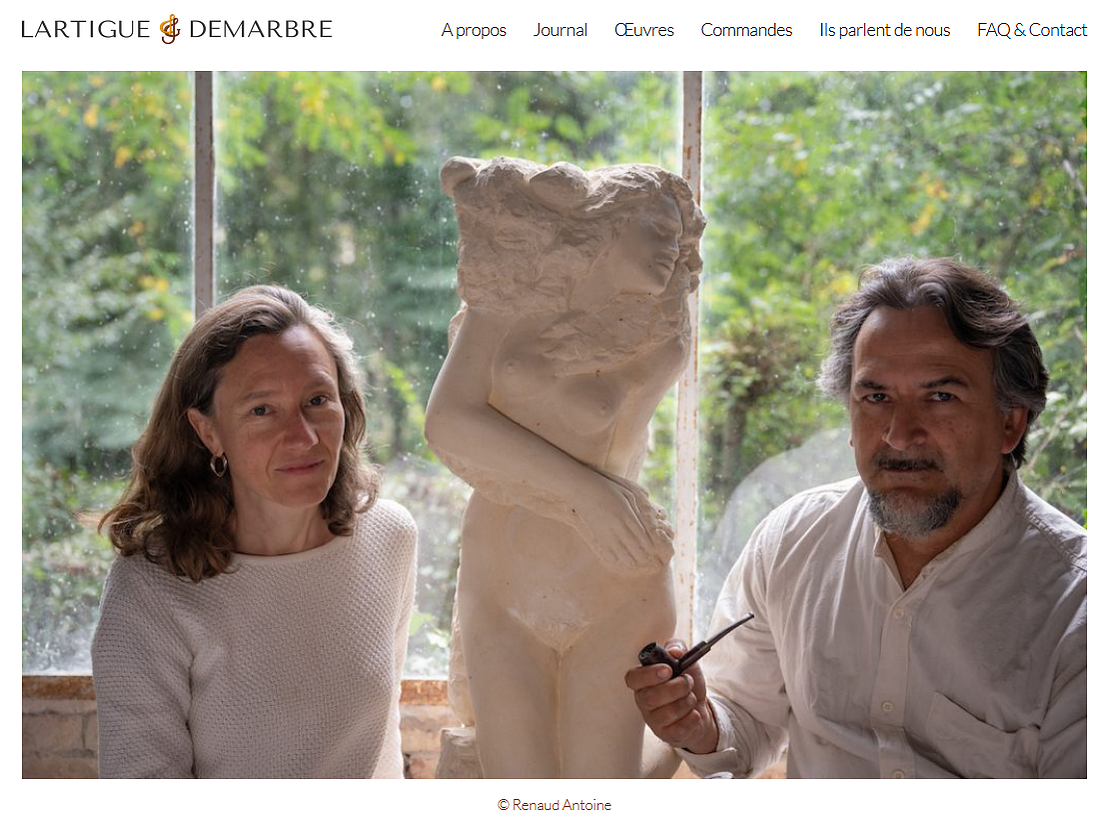This screenshot has width=1099, height=826.
Task: Click the LARTIGUE word in the logo
Action: point(86,29)
